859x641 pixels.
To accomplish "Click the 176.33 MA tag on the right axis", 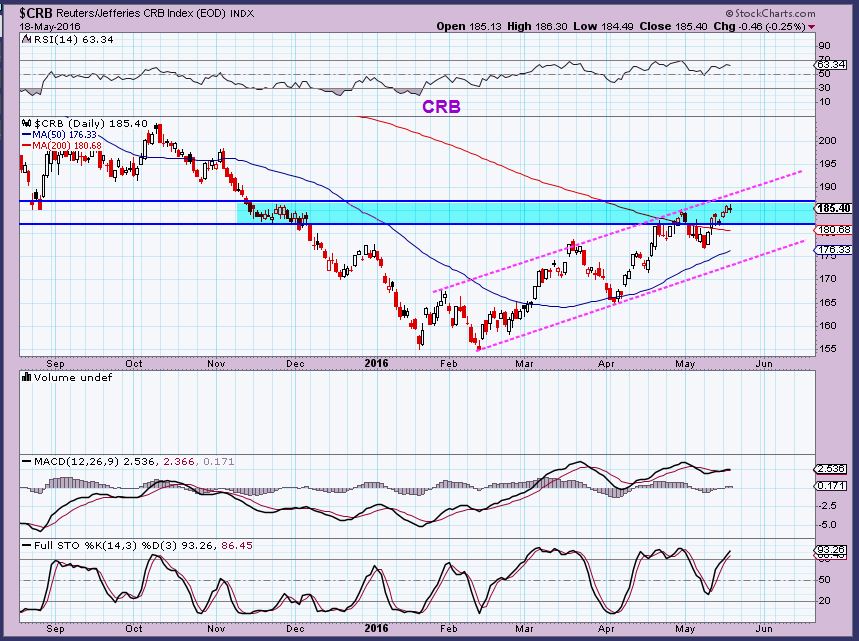I will [833, 250].
